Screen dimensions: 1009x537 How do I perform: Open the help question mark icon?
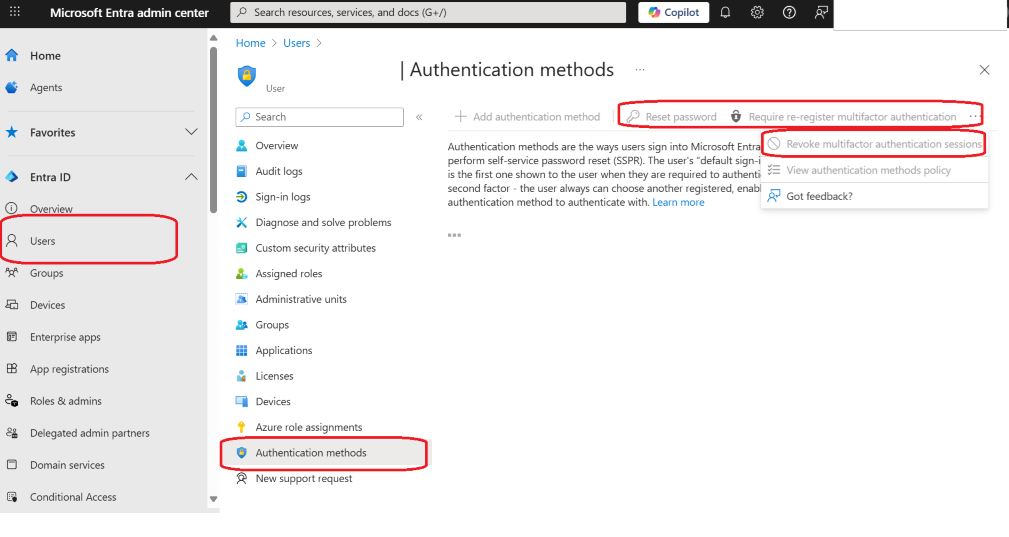[790, 12]
